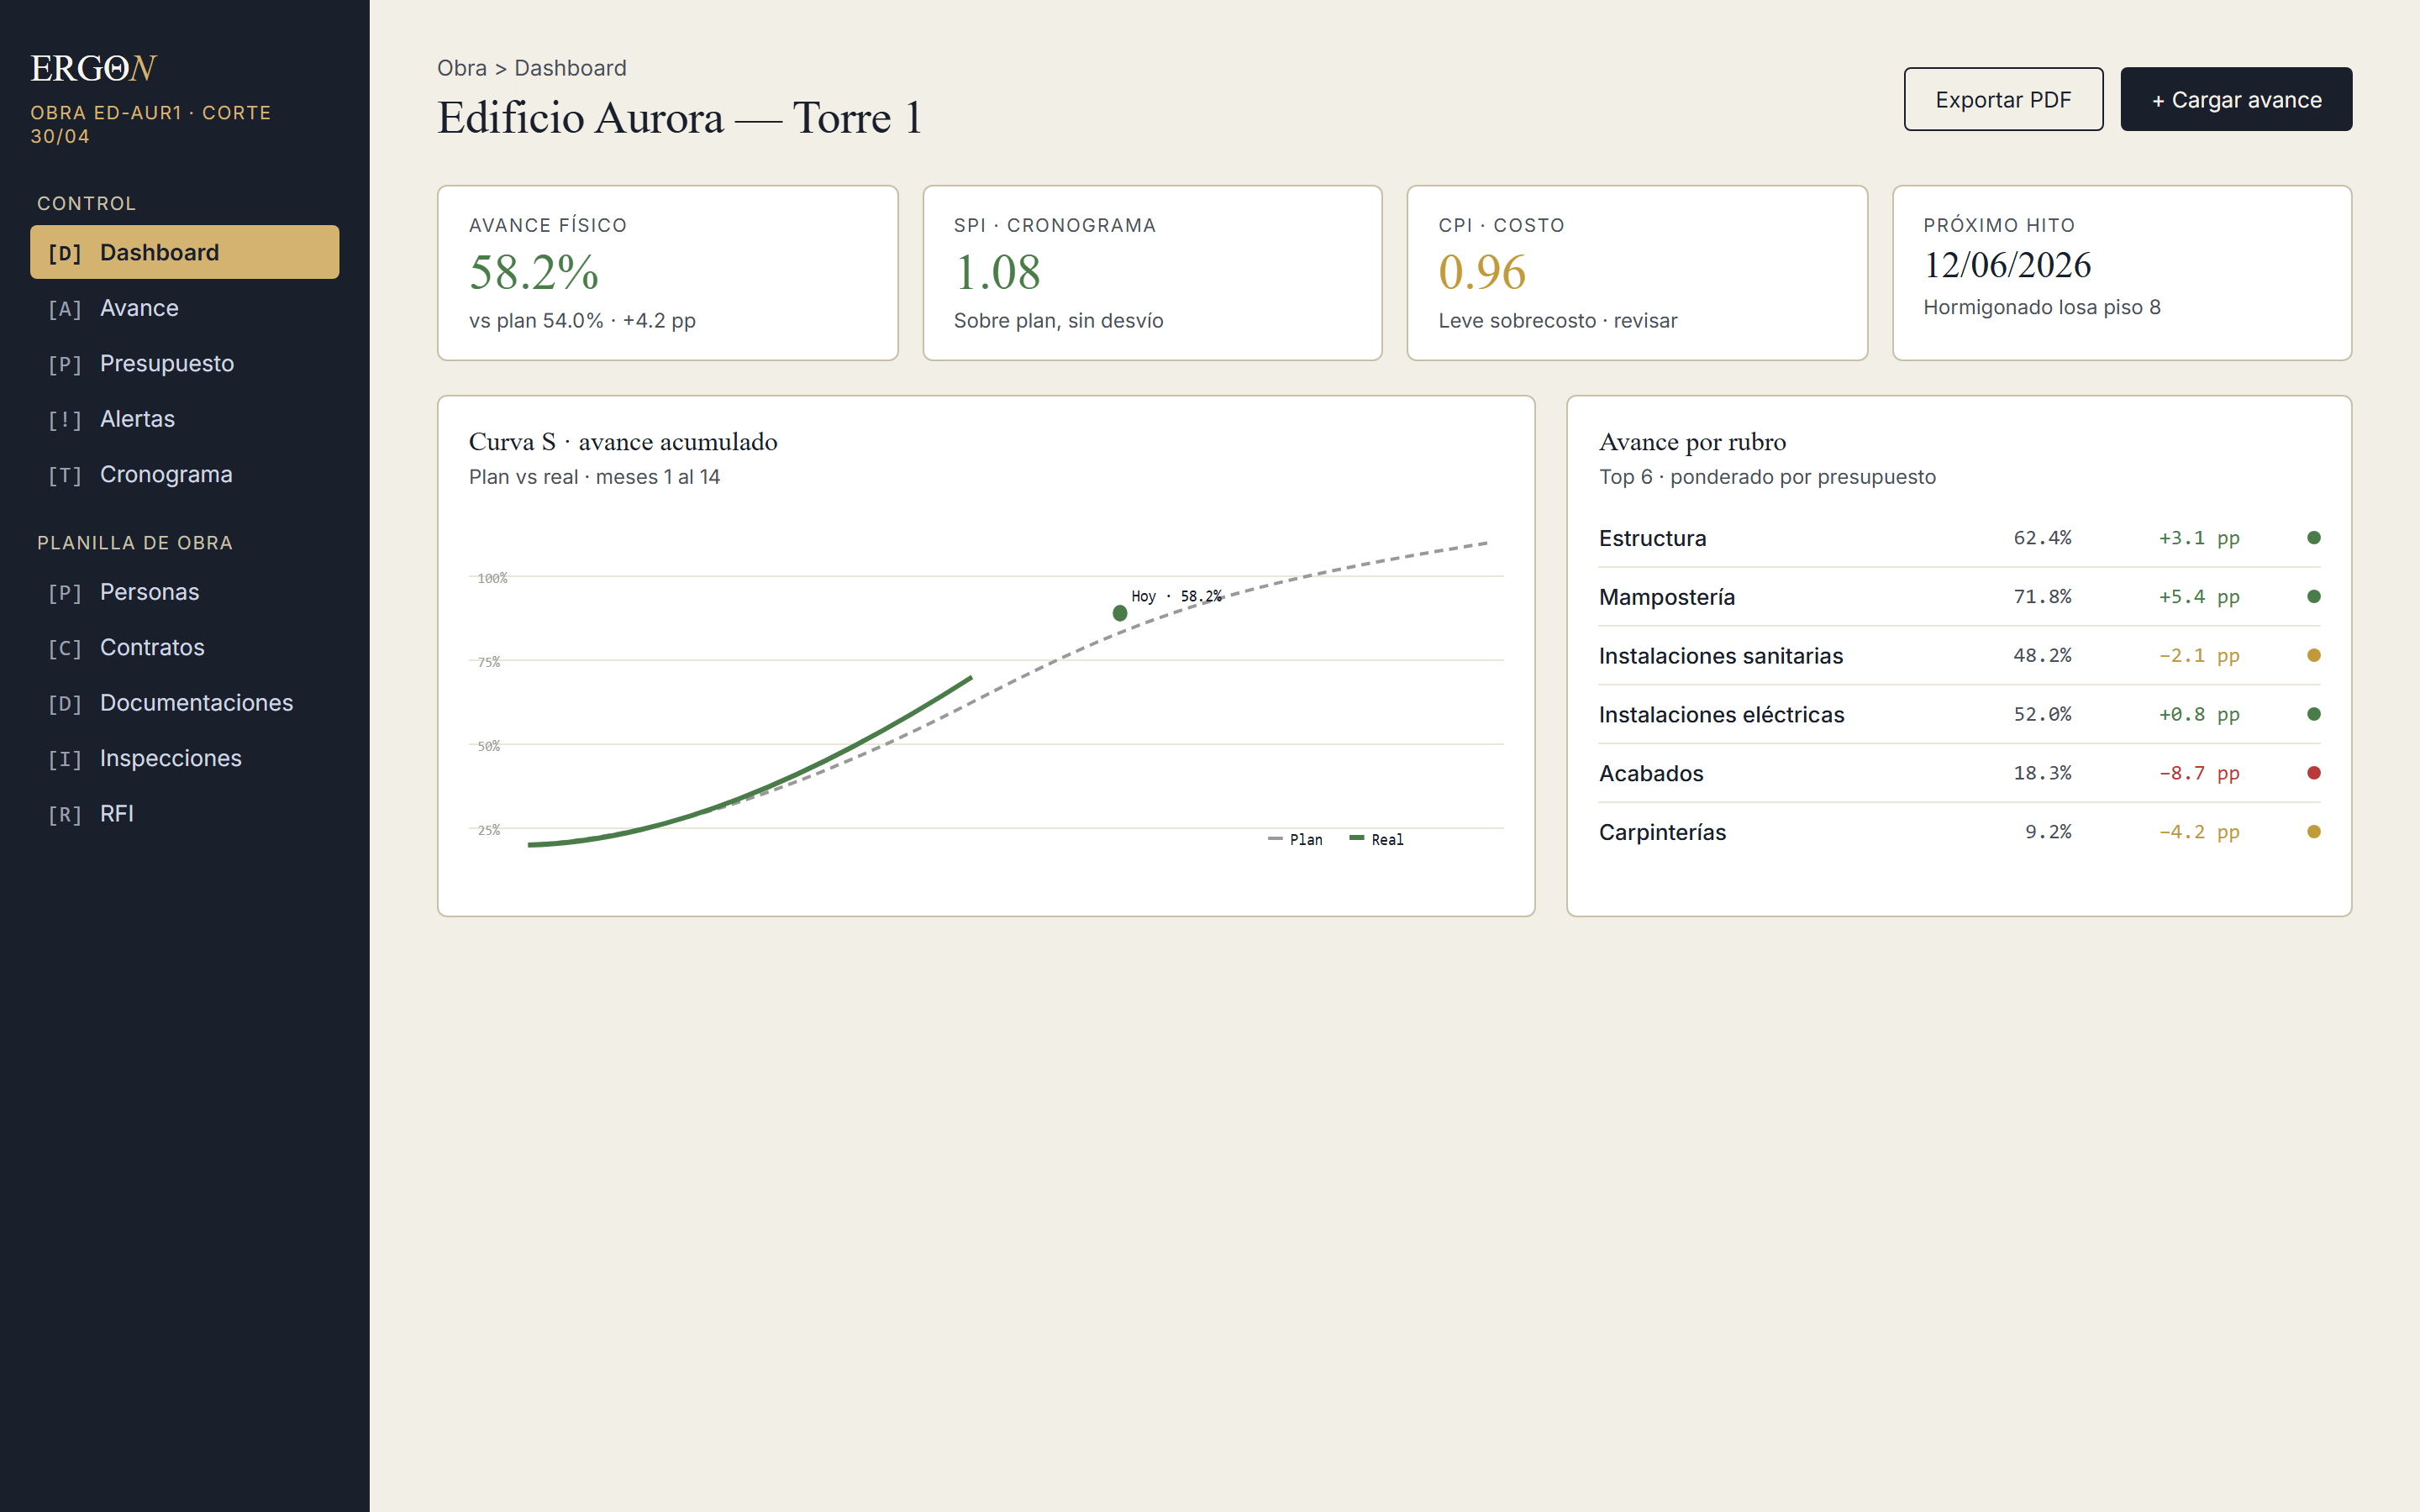Click the Curva S chart title
2420x1512 pixels.
(623, 442)
